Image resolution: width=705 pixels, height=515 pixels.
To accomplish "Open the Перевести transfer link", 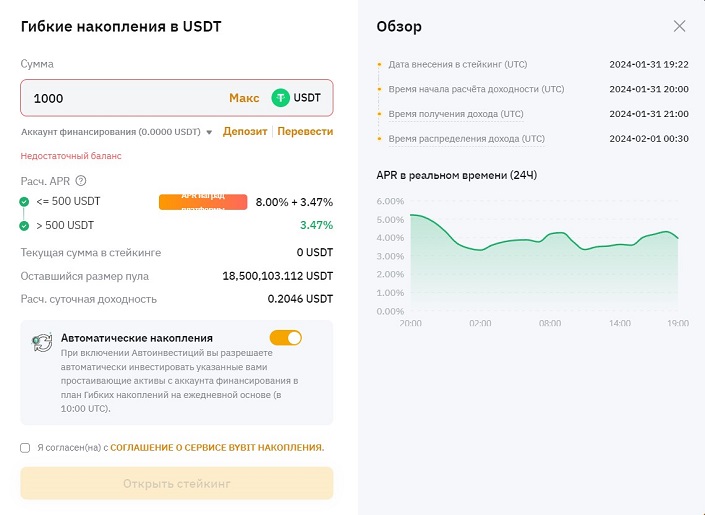I will pyautogui.click(x=305, y=131).
